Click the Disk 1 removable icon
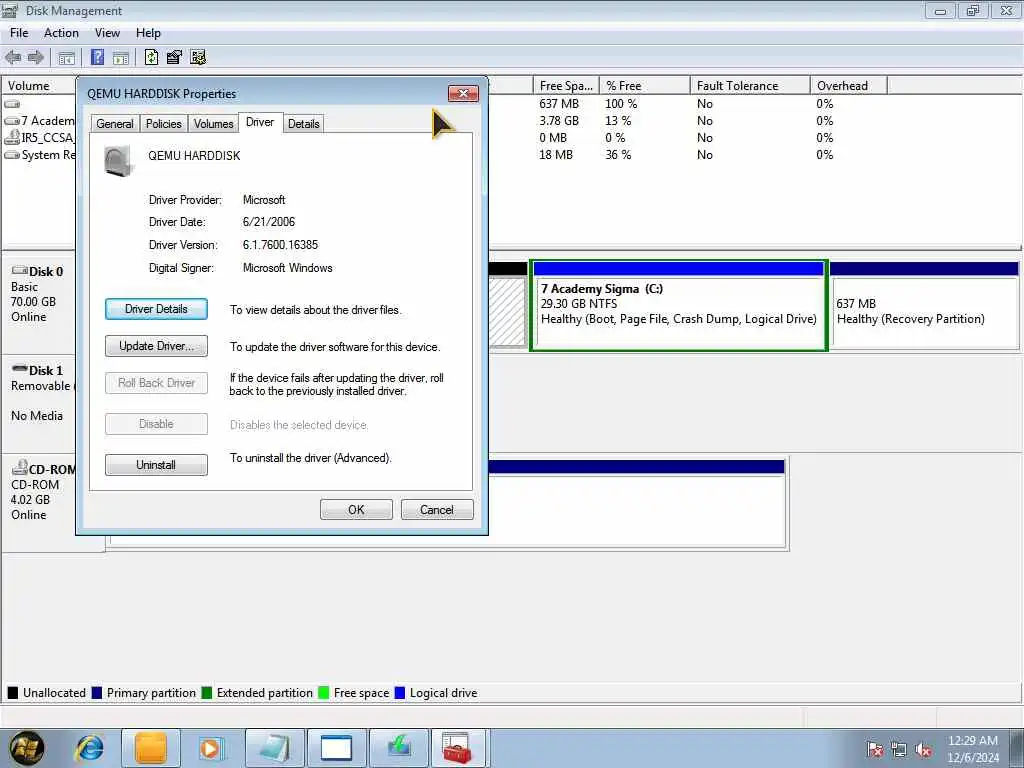The height and width of the screenshot is (768, 1024). [19, 370]
